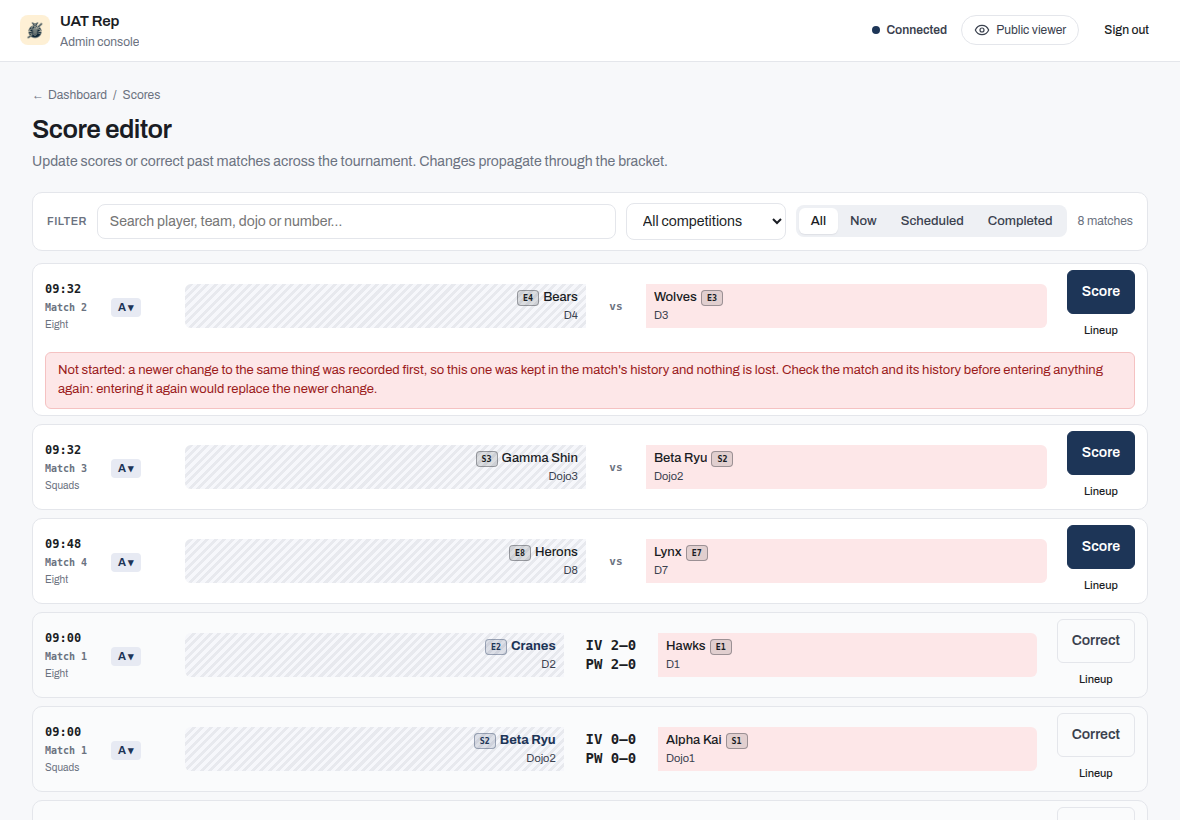Viewport: 1180px width, 820px height.
Task: Click the E4 seed badge beside Bears
Action: coord(528,298)
